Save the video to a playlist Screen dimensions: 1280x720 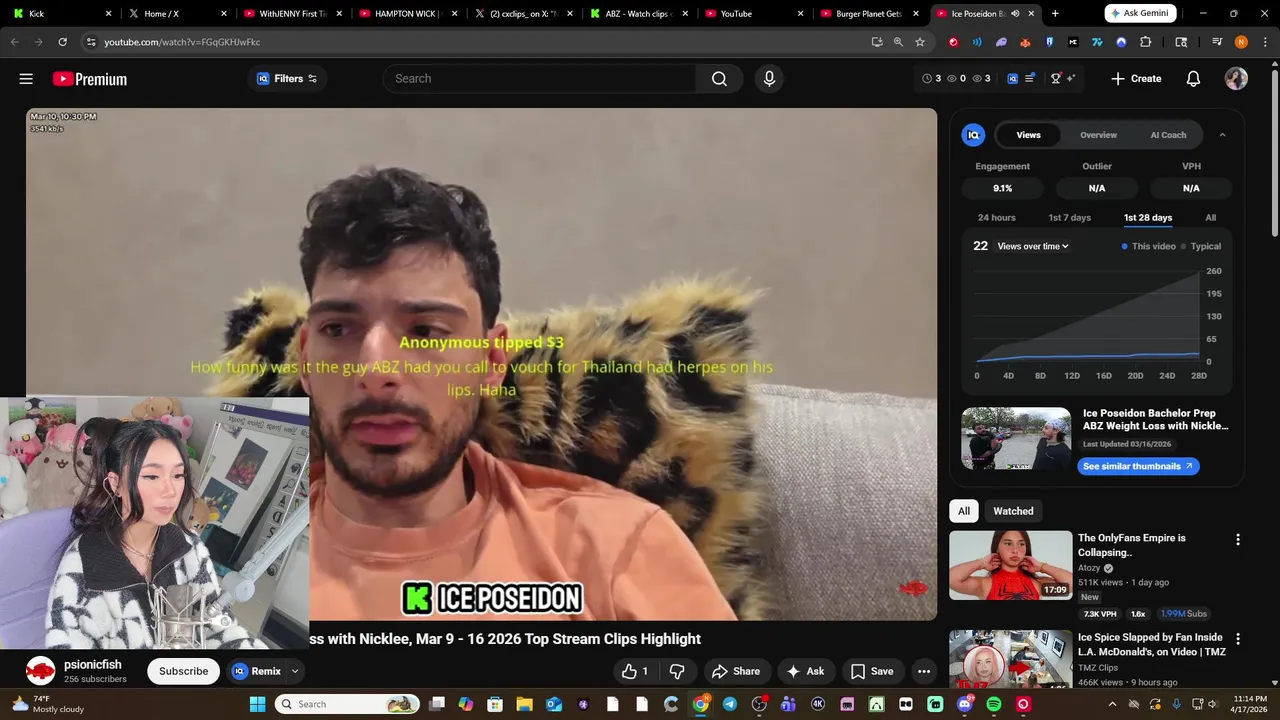point(872,672)
